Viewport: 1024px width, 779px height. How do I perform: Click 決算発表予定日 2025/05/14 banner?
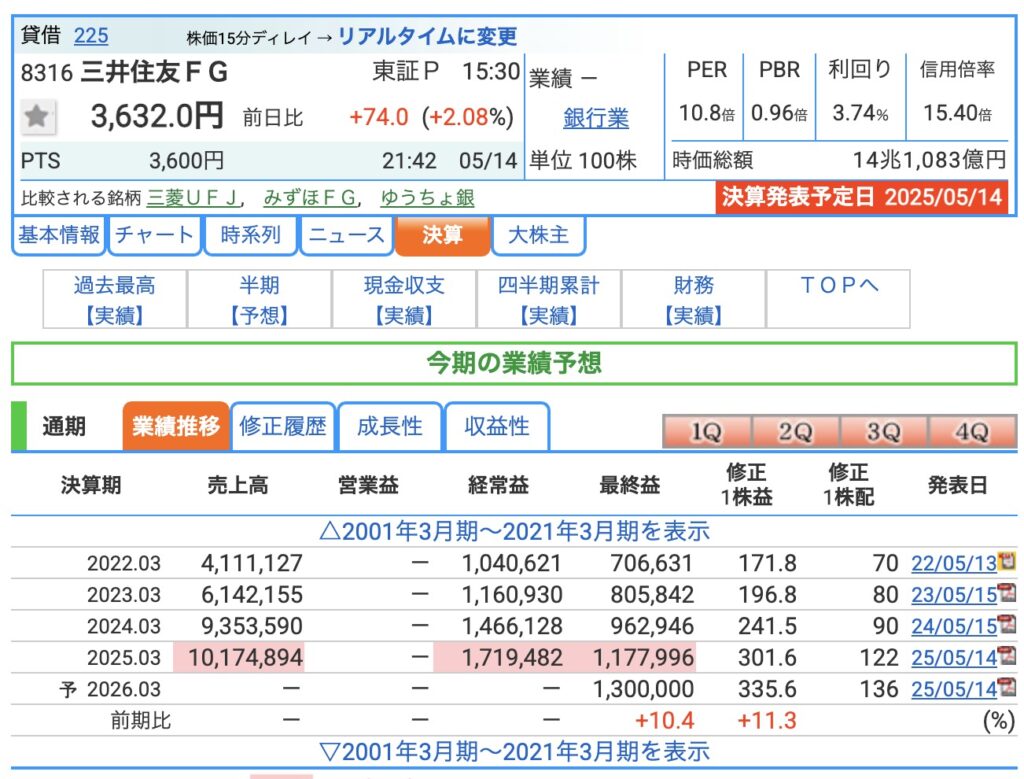[862, 197]
